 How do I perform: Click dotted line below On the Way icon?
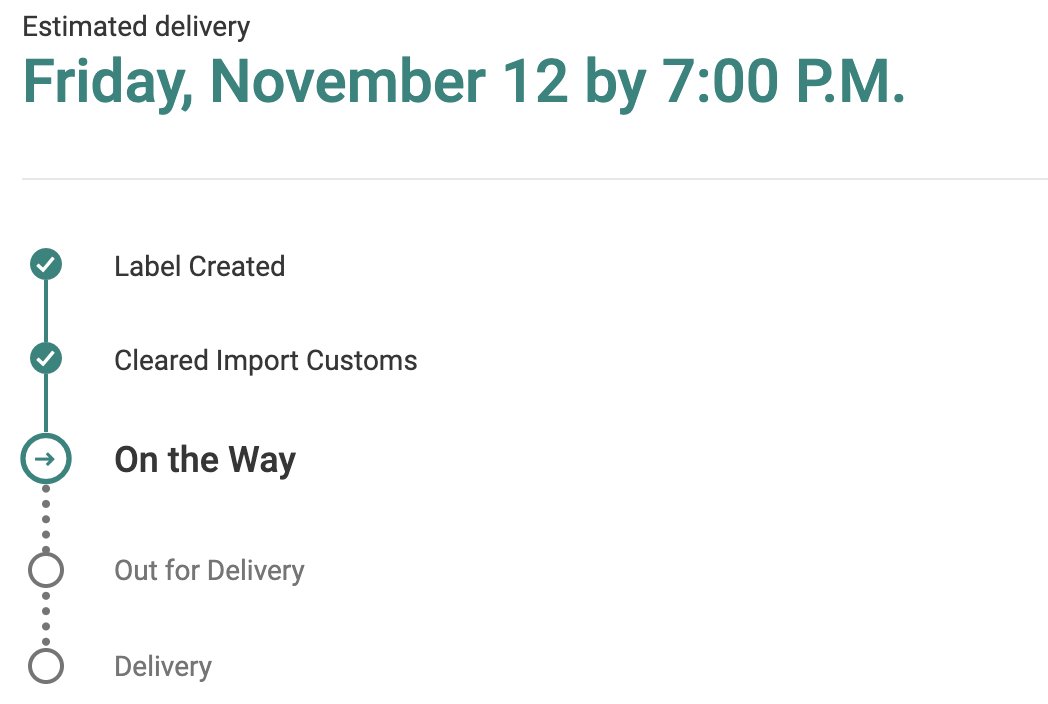coord(46,517)
